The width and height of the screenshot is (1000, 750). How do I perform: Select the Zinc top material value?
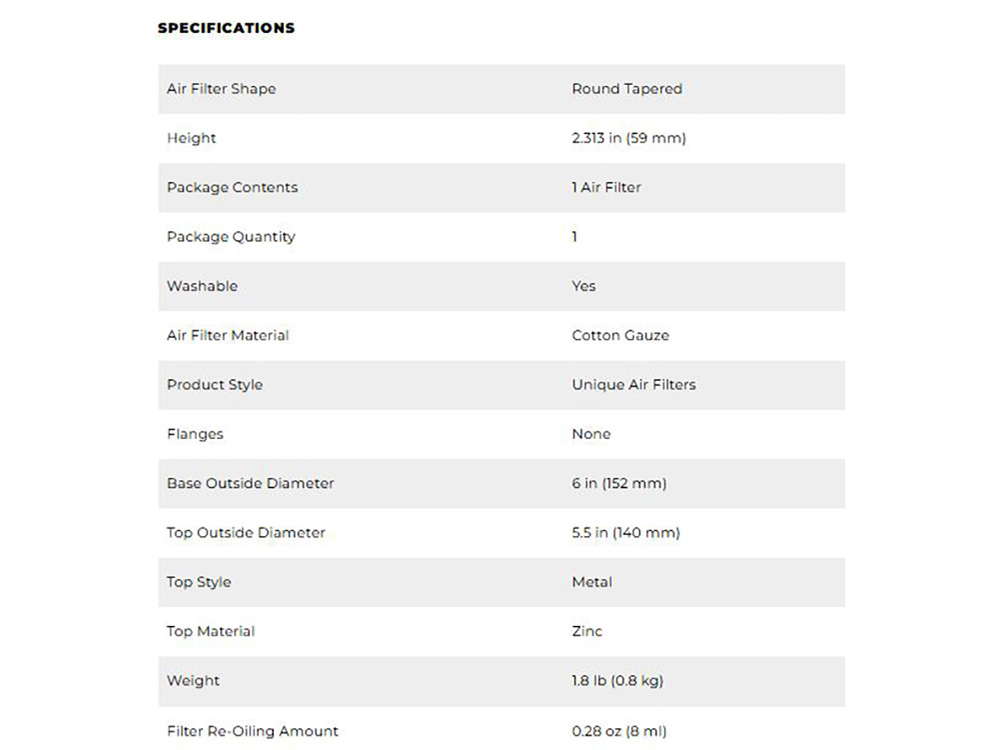587,631
